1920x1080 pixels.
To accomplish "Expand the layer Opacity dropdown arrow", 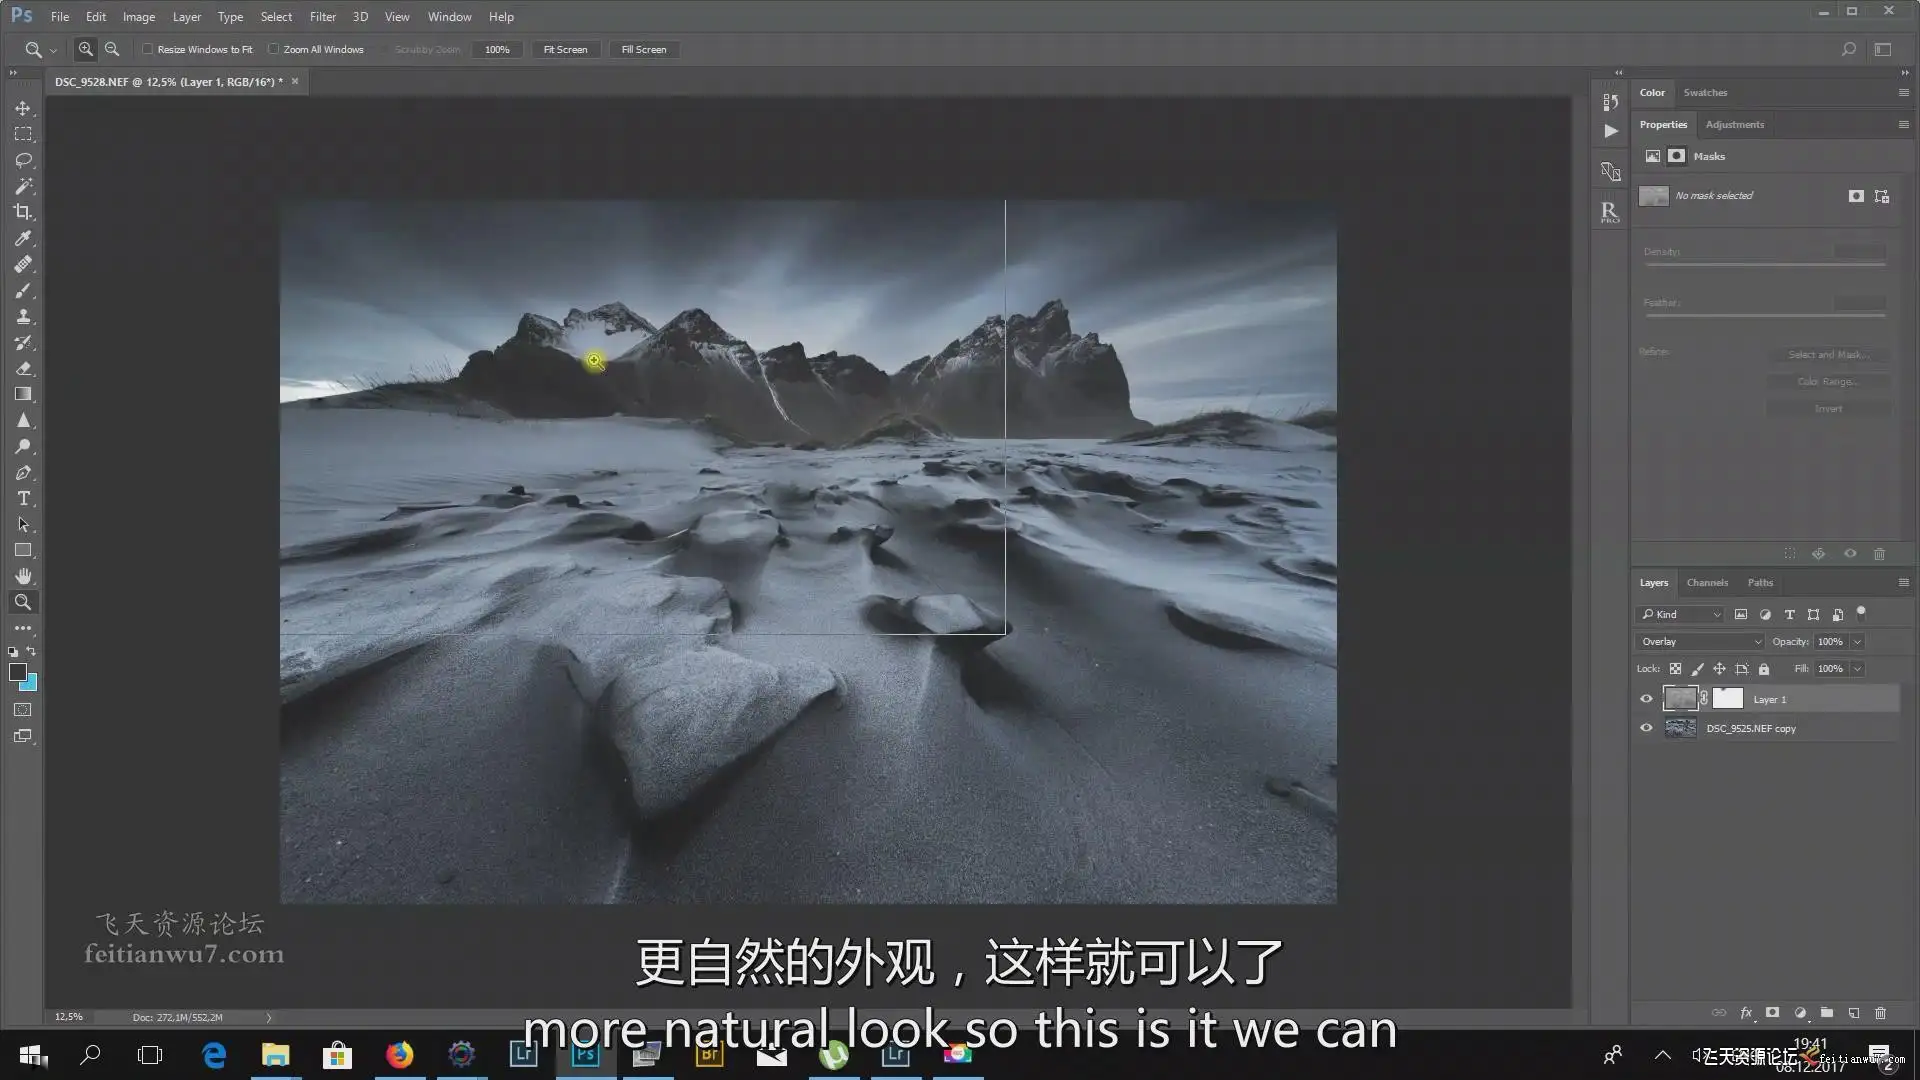I will pyautogui.click(x=1858, y=642).
